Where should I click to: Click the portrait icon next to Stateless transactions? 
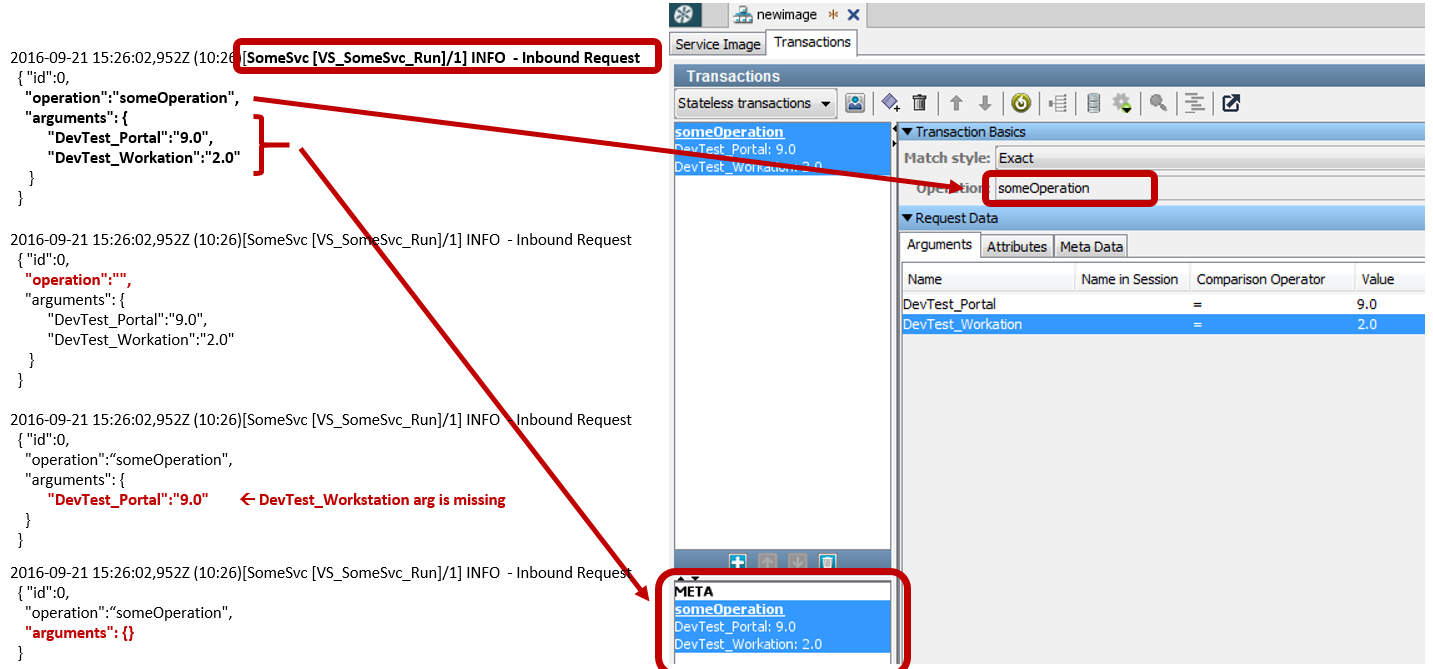tap(855, 103)
